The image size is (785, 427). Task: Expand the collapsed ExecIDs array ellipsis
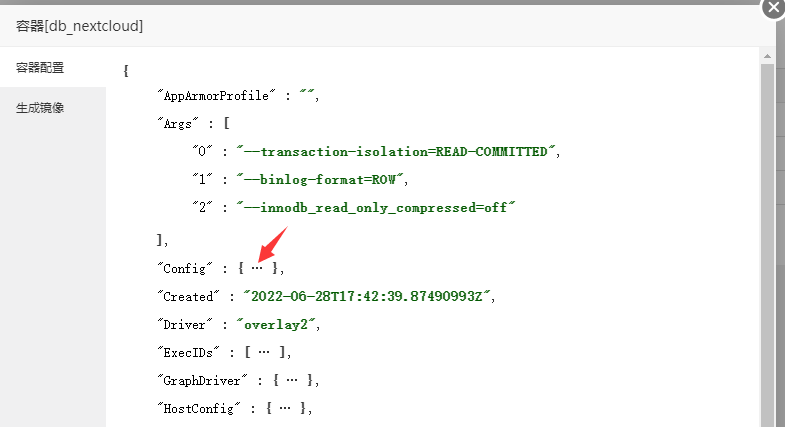click(x=266, y=352)
